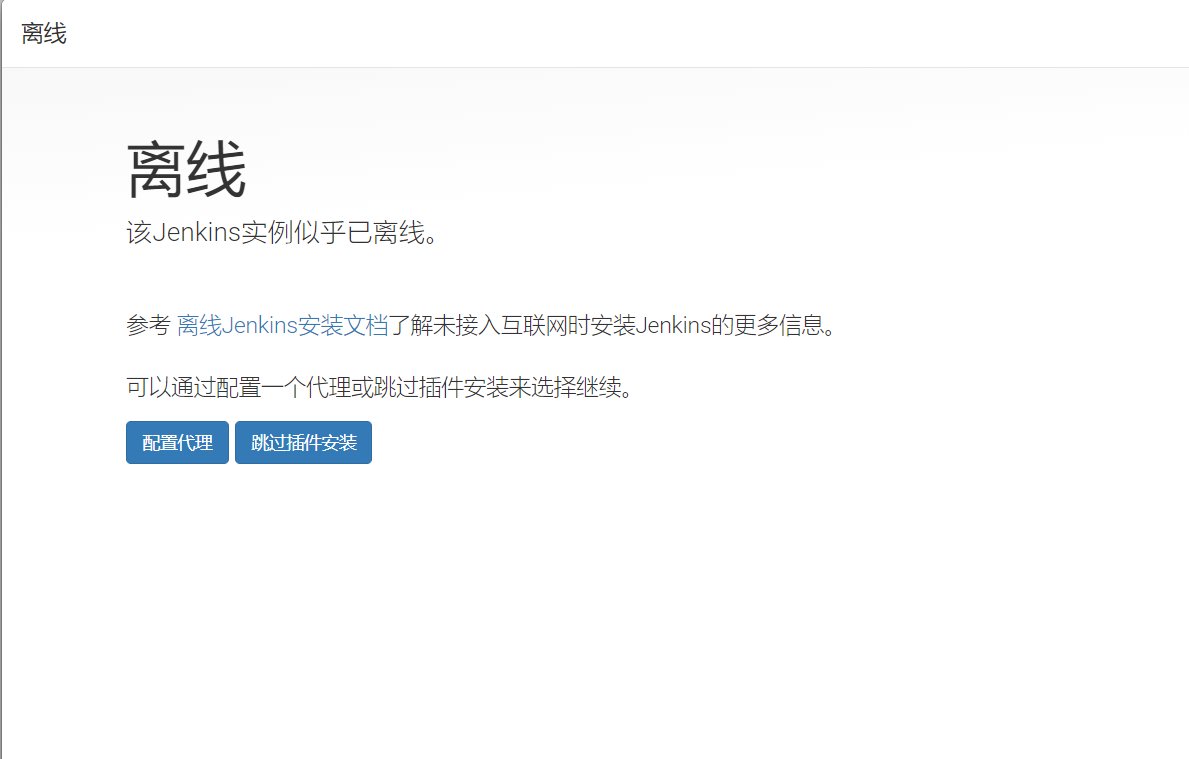Screen dimensions: 1189x759
Task: Click text 了解未接入互联网时安装Jenkins的更多信息。
Action: [612, 325]
